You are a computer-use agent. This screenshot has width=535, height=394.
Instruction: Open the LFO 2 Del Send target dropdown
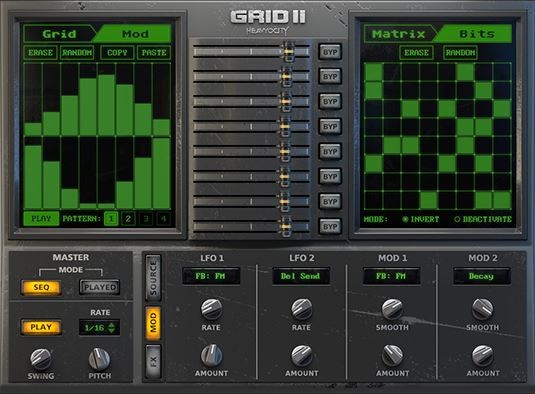pos(301,276)
